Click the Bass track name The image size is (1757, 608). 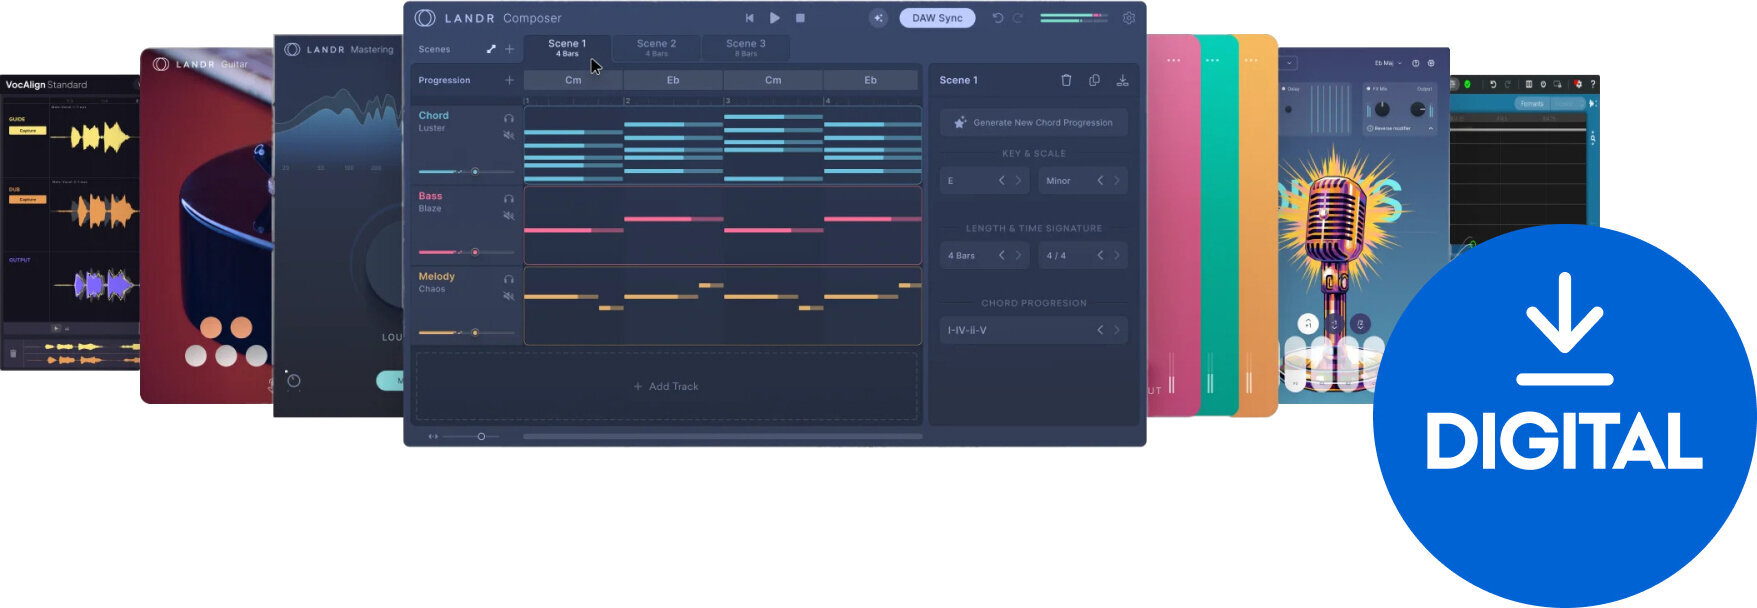(x=430, y=196)
